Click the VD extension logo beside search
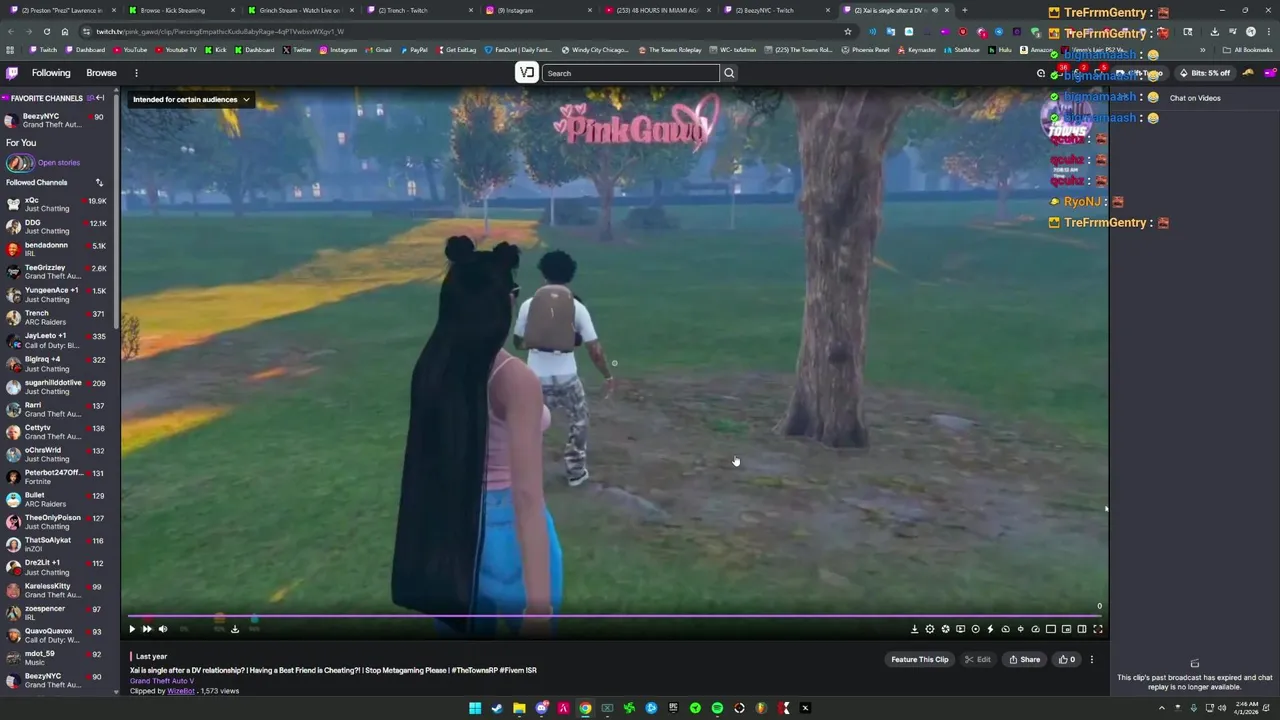Screen dimensions: 1280x720 527,72
